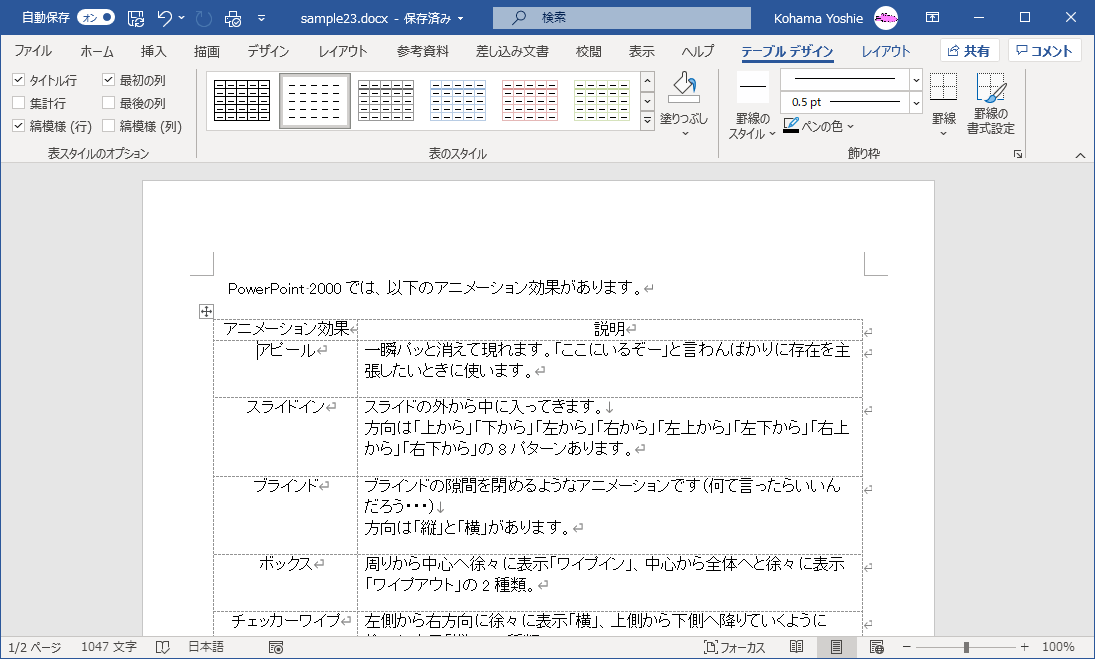The image size is (1095, 659).
Task: Click the スライドイン table cell
Action: tap(286, 437)
